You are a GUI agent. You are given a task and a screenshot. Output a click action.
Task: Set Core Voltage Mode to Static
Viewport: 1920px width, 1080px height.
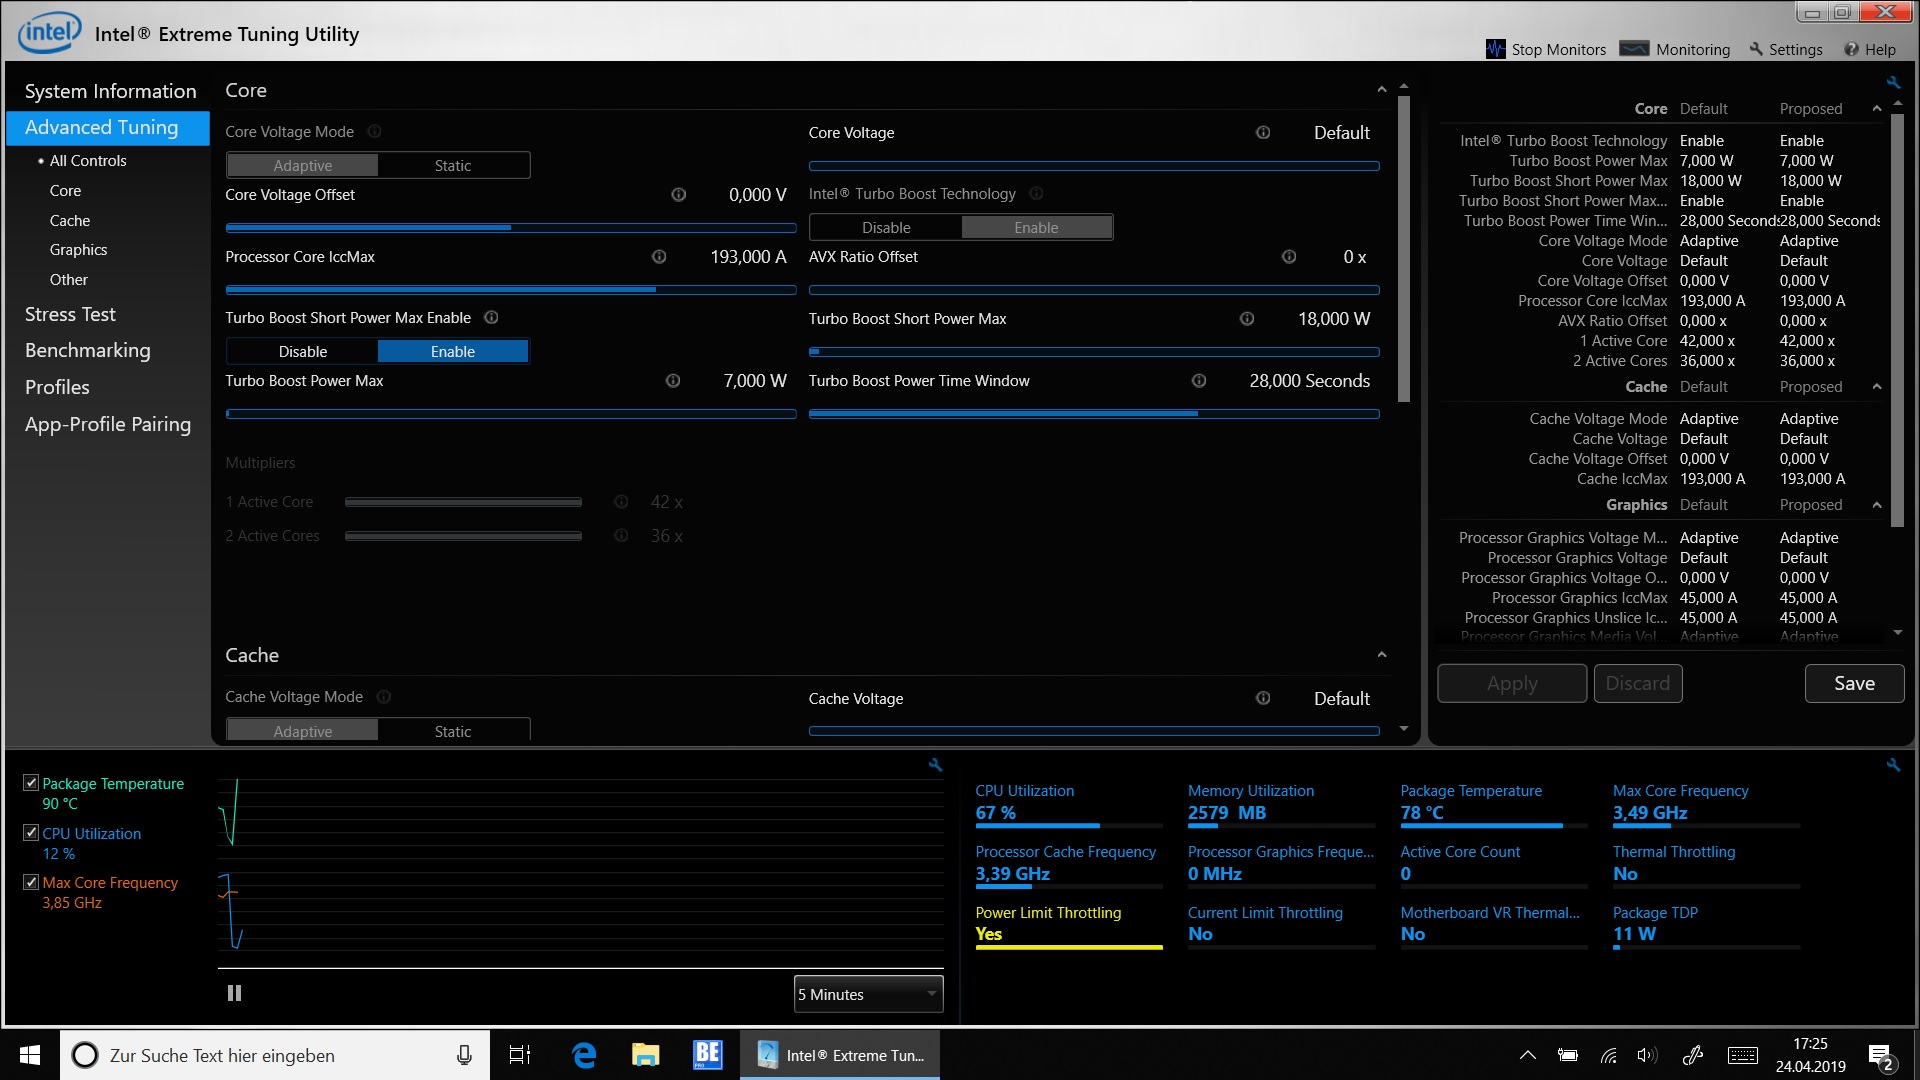point(453,166)
